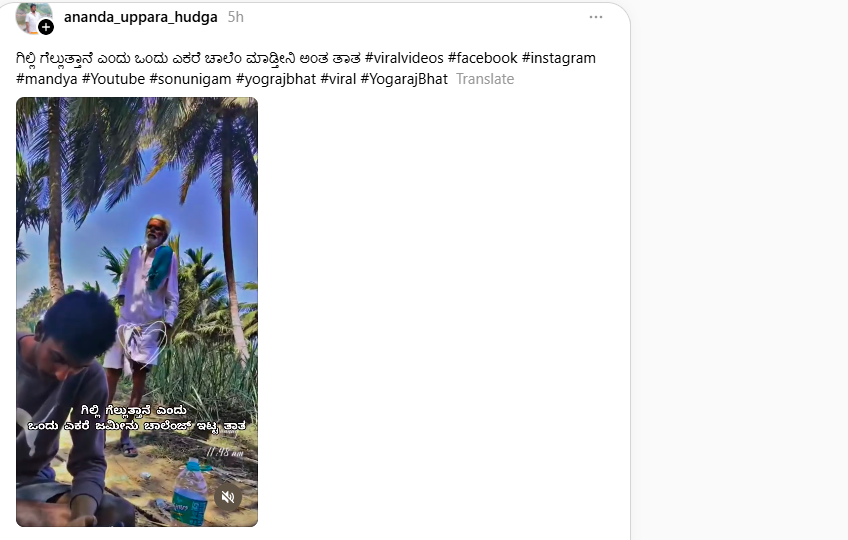
Task: Play the video of the old man
Action: (137, 312)
